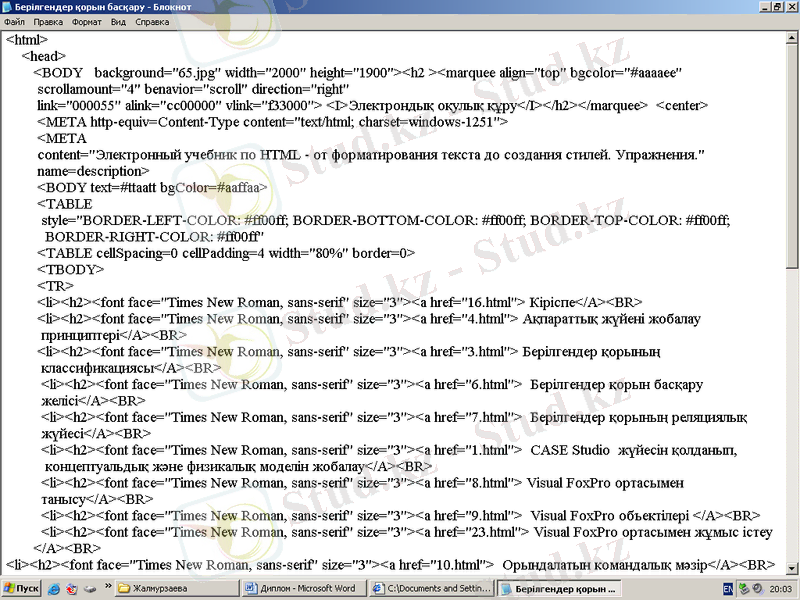Open the Вид menu

coord(118,21)
